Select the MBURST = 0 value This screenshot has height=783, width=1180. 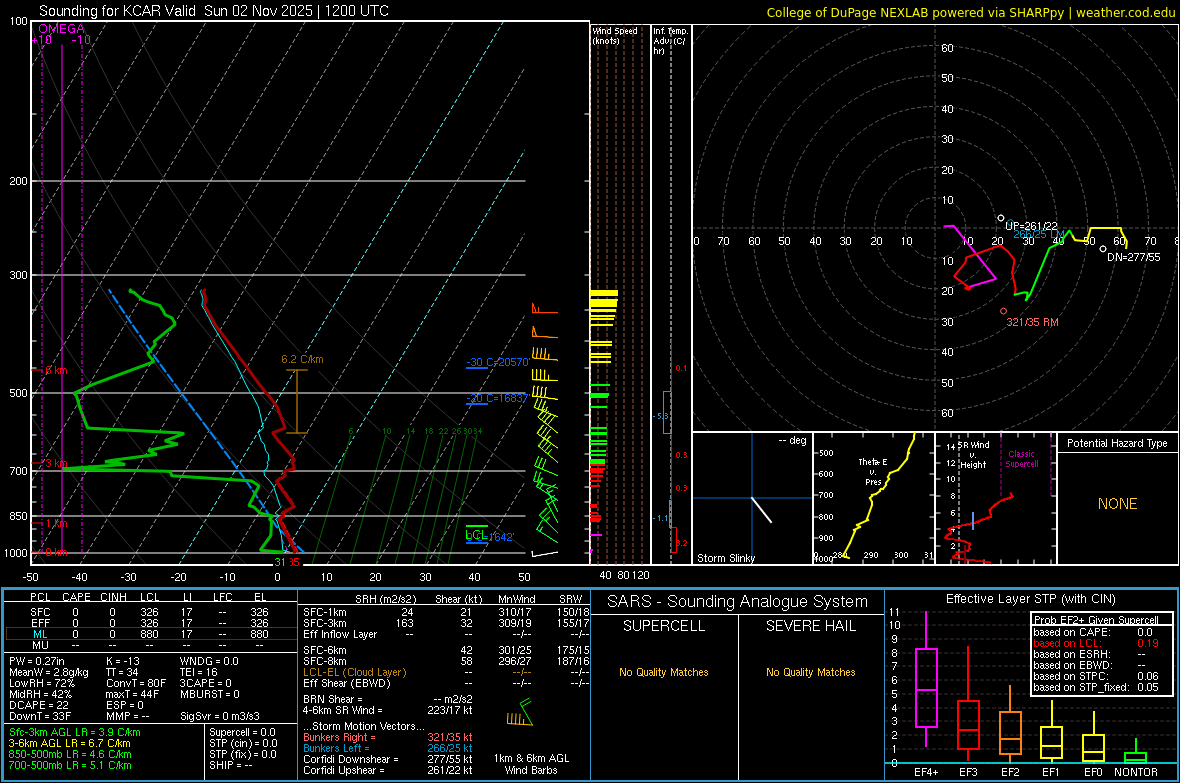[210, 694]
